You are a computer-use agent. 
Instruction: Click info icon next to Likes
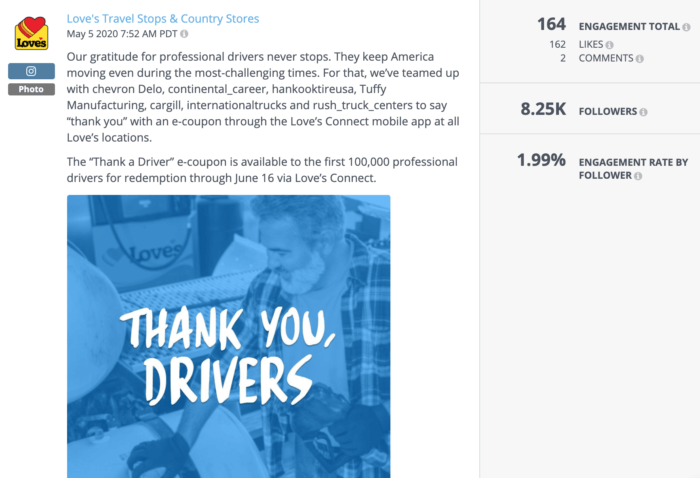[x=610, y=45]
